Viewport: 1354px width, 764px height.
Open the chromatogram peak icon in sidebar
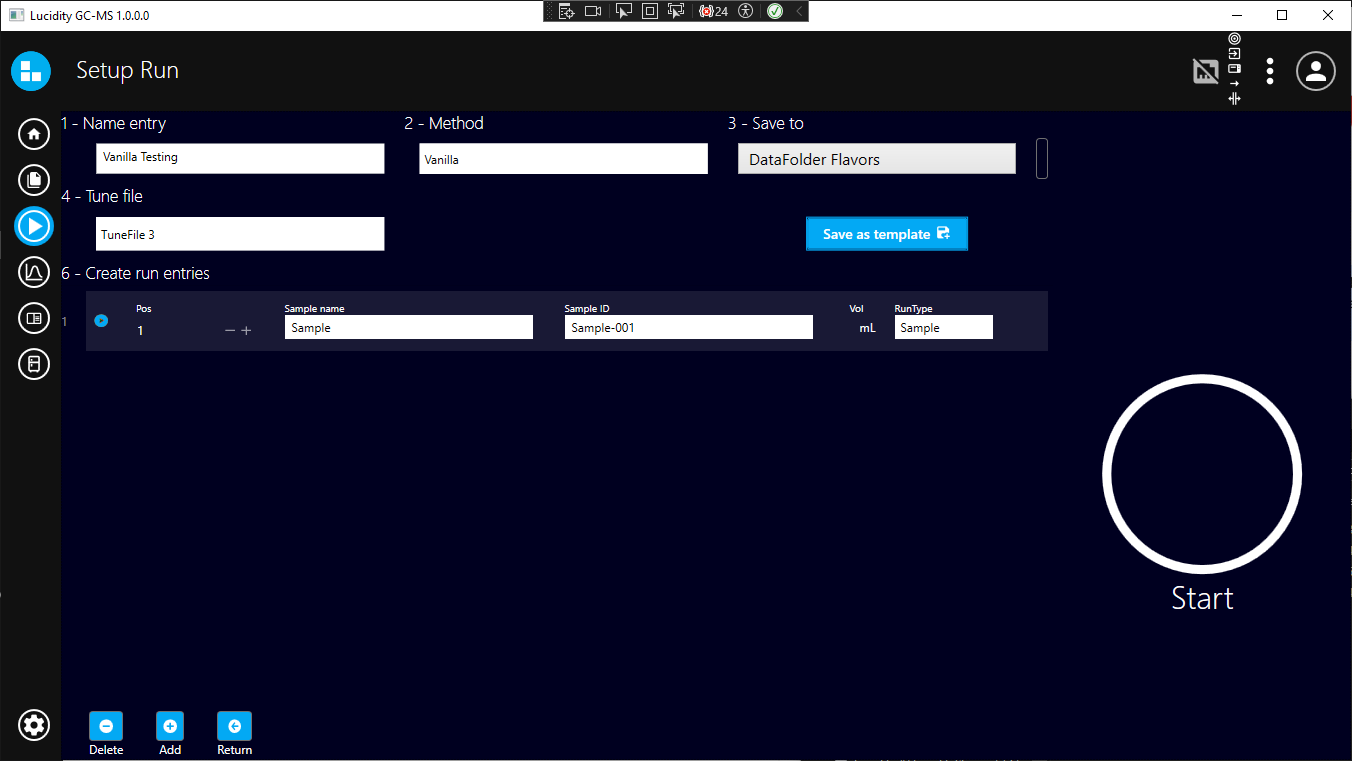pyautogui.click(x=34, y=272)
